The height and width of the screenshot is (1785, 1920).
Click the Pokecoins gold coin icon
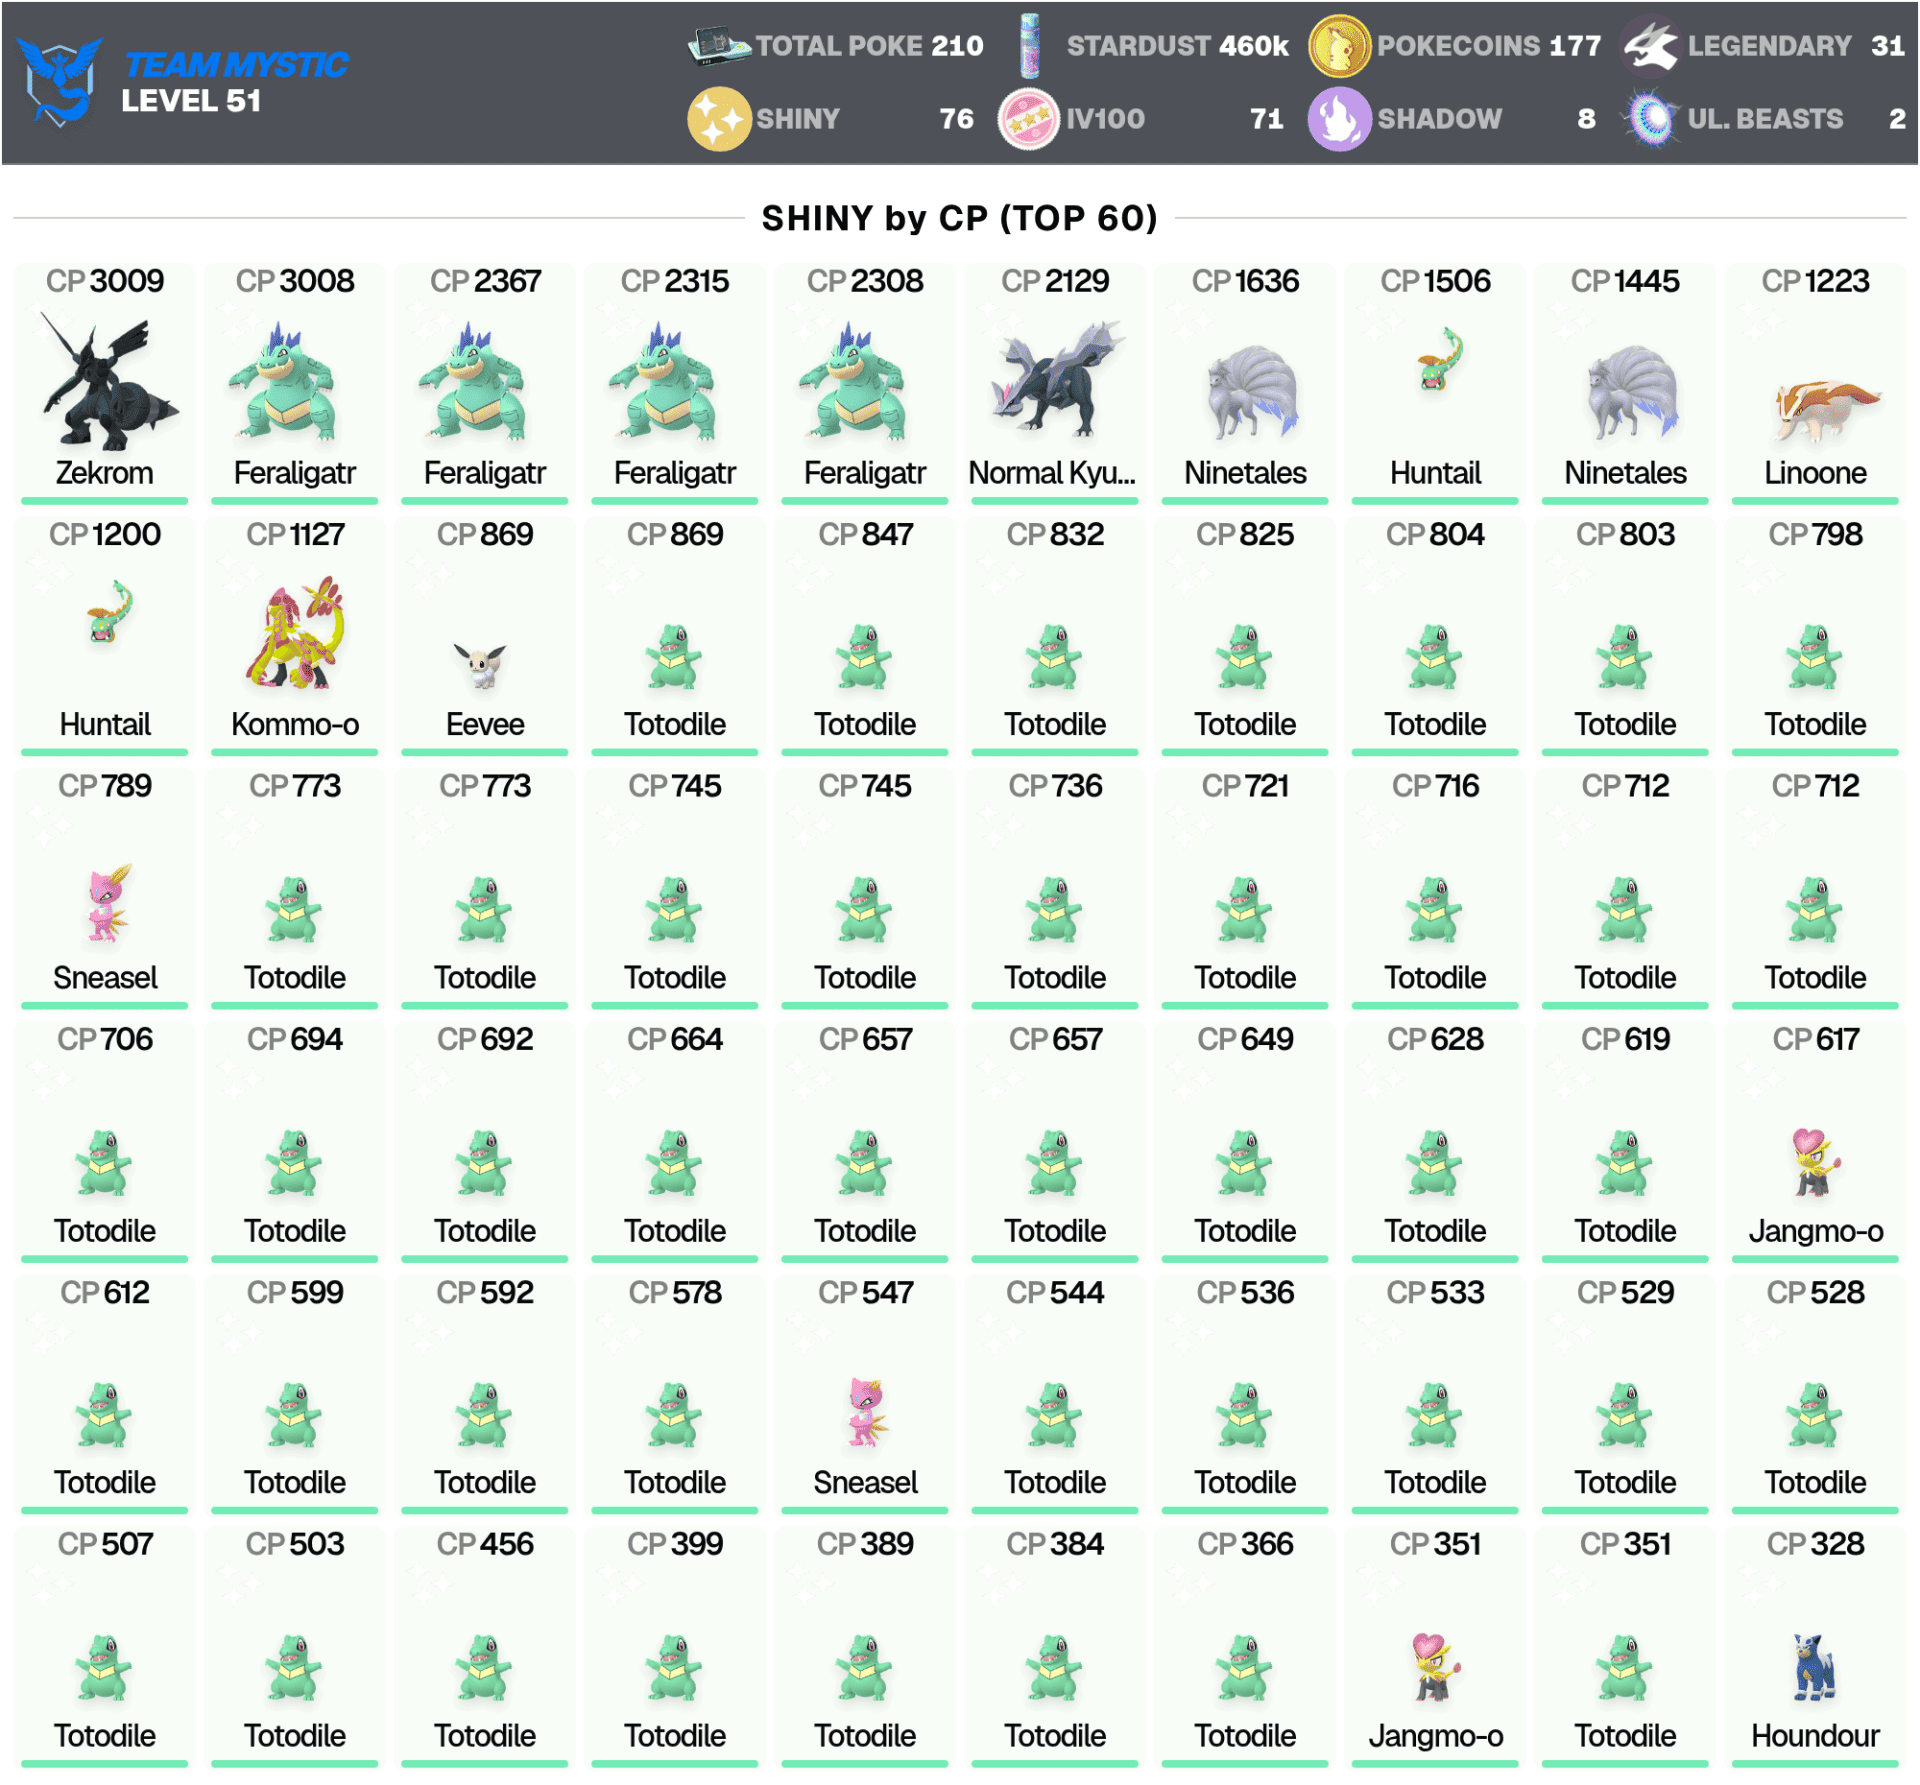1339,46
